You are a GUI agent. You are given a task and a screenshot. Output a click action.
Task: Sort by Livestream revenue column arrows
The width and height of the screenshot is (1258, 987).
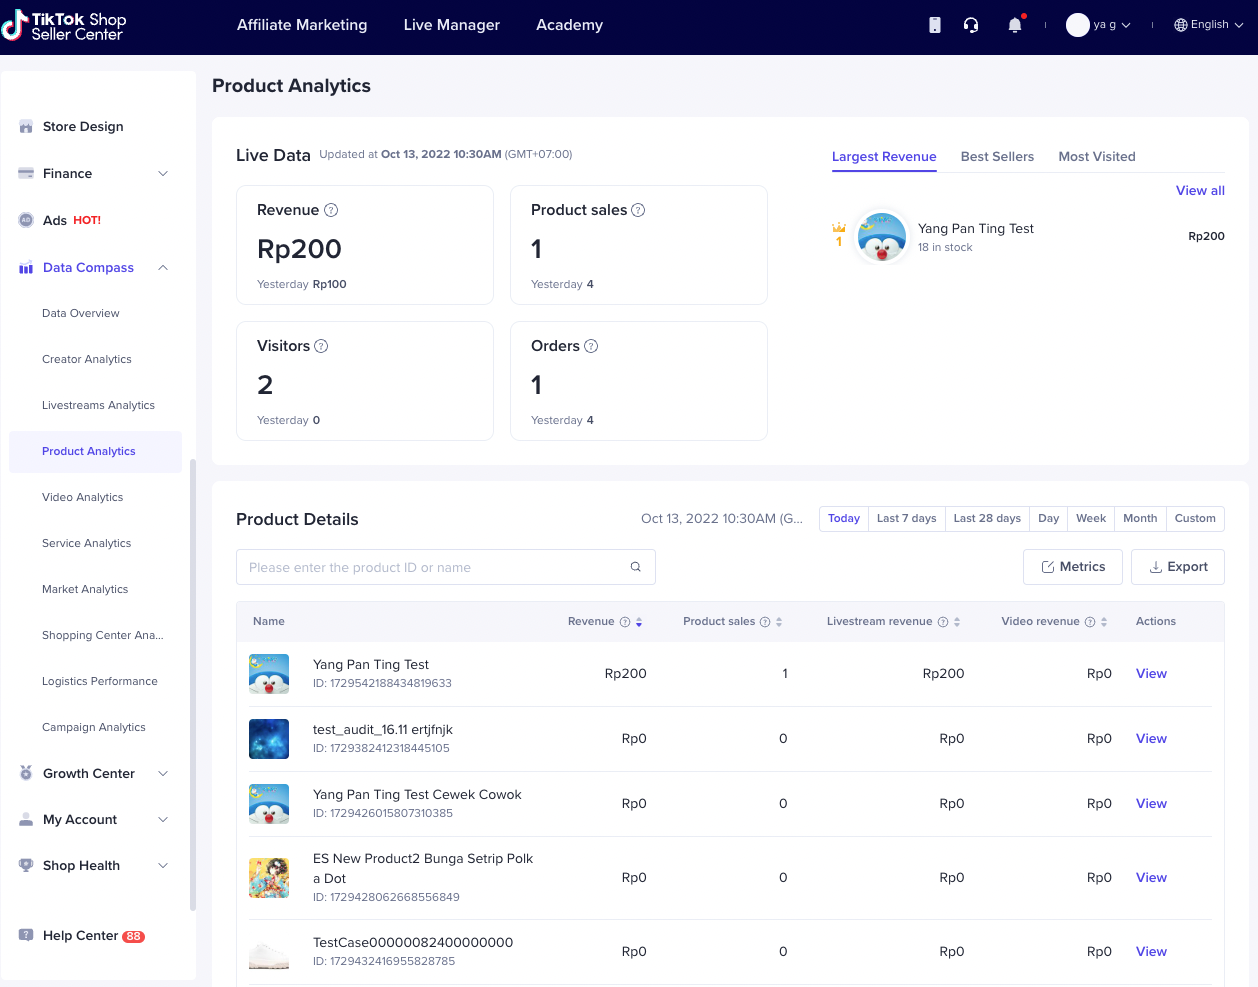(957, 622)
